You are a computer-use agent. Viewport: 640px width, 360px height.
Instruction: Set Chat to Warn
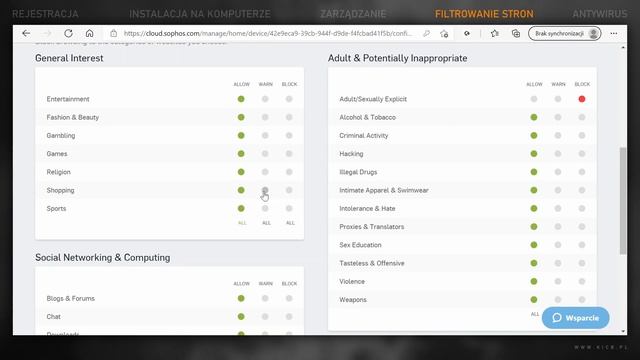(265, 317)
